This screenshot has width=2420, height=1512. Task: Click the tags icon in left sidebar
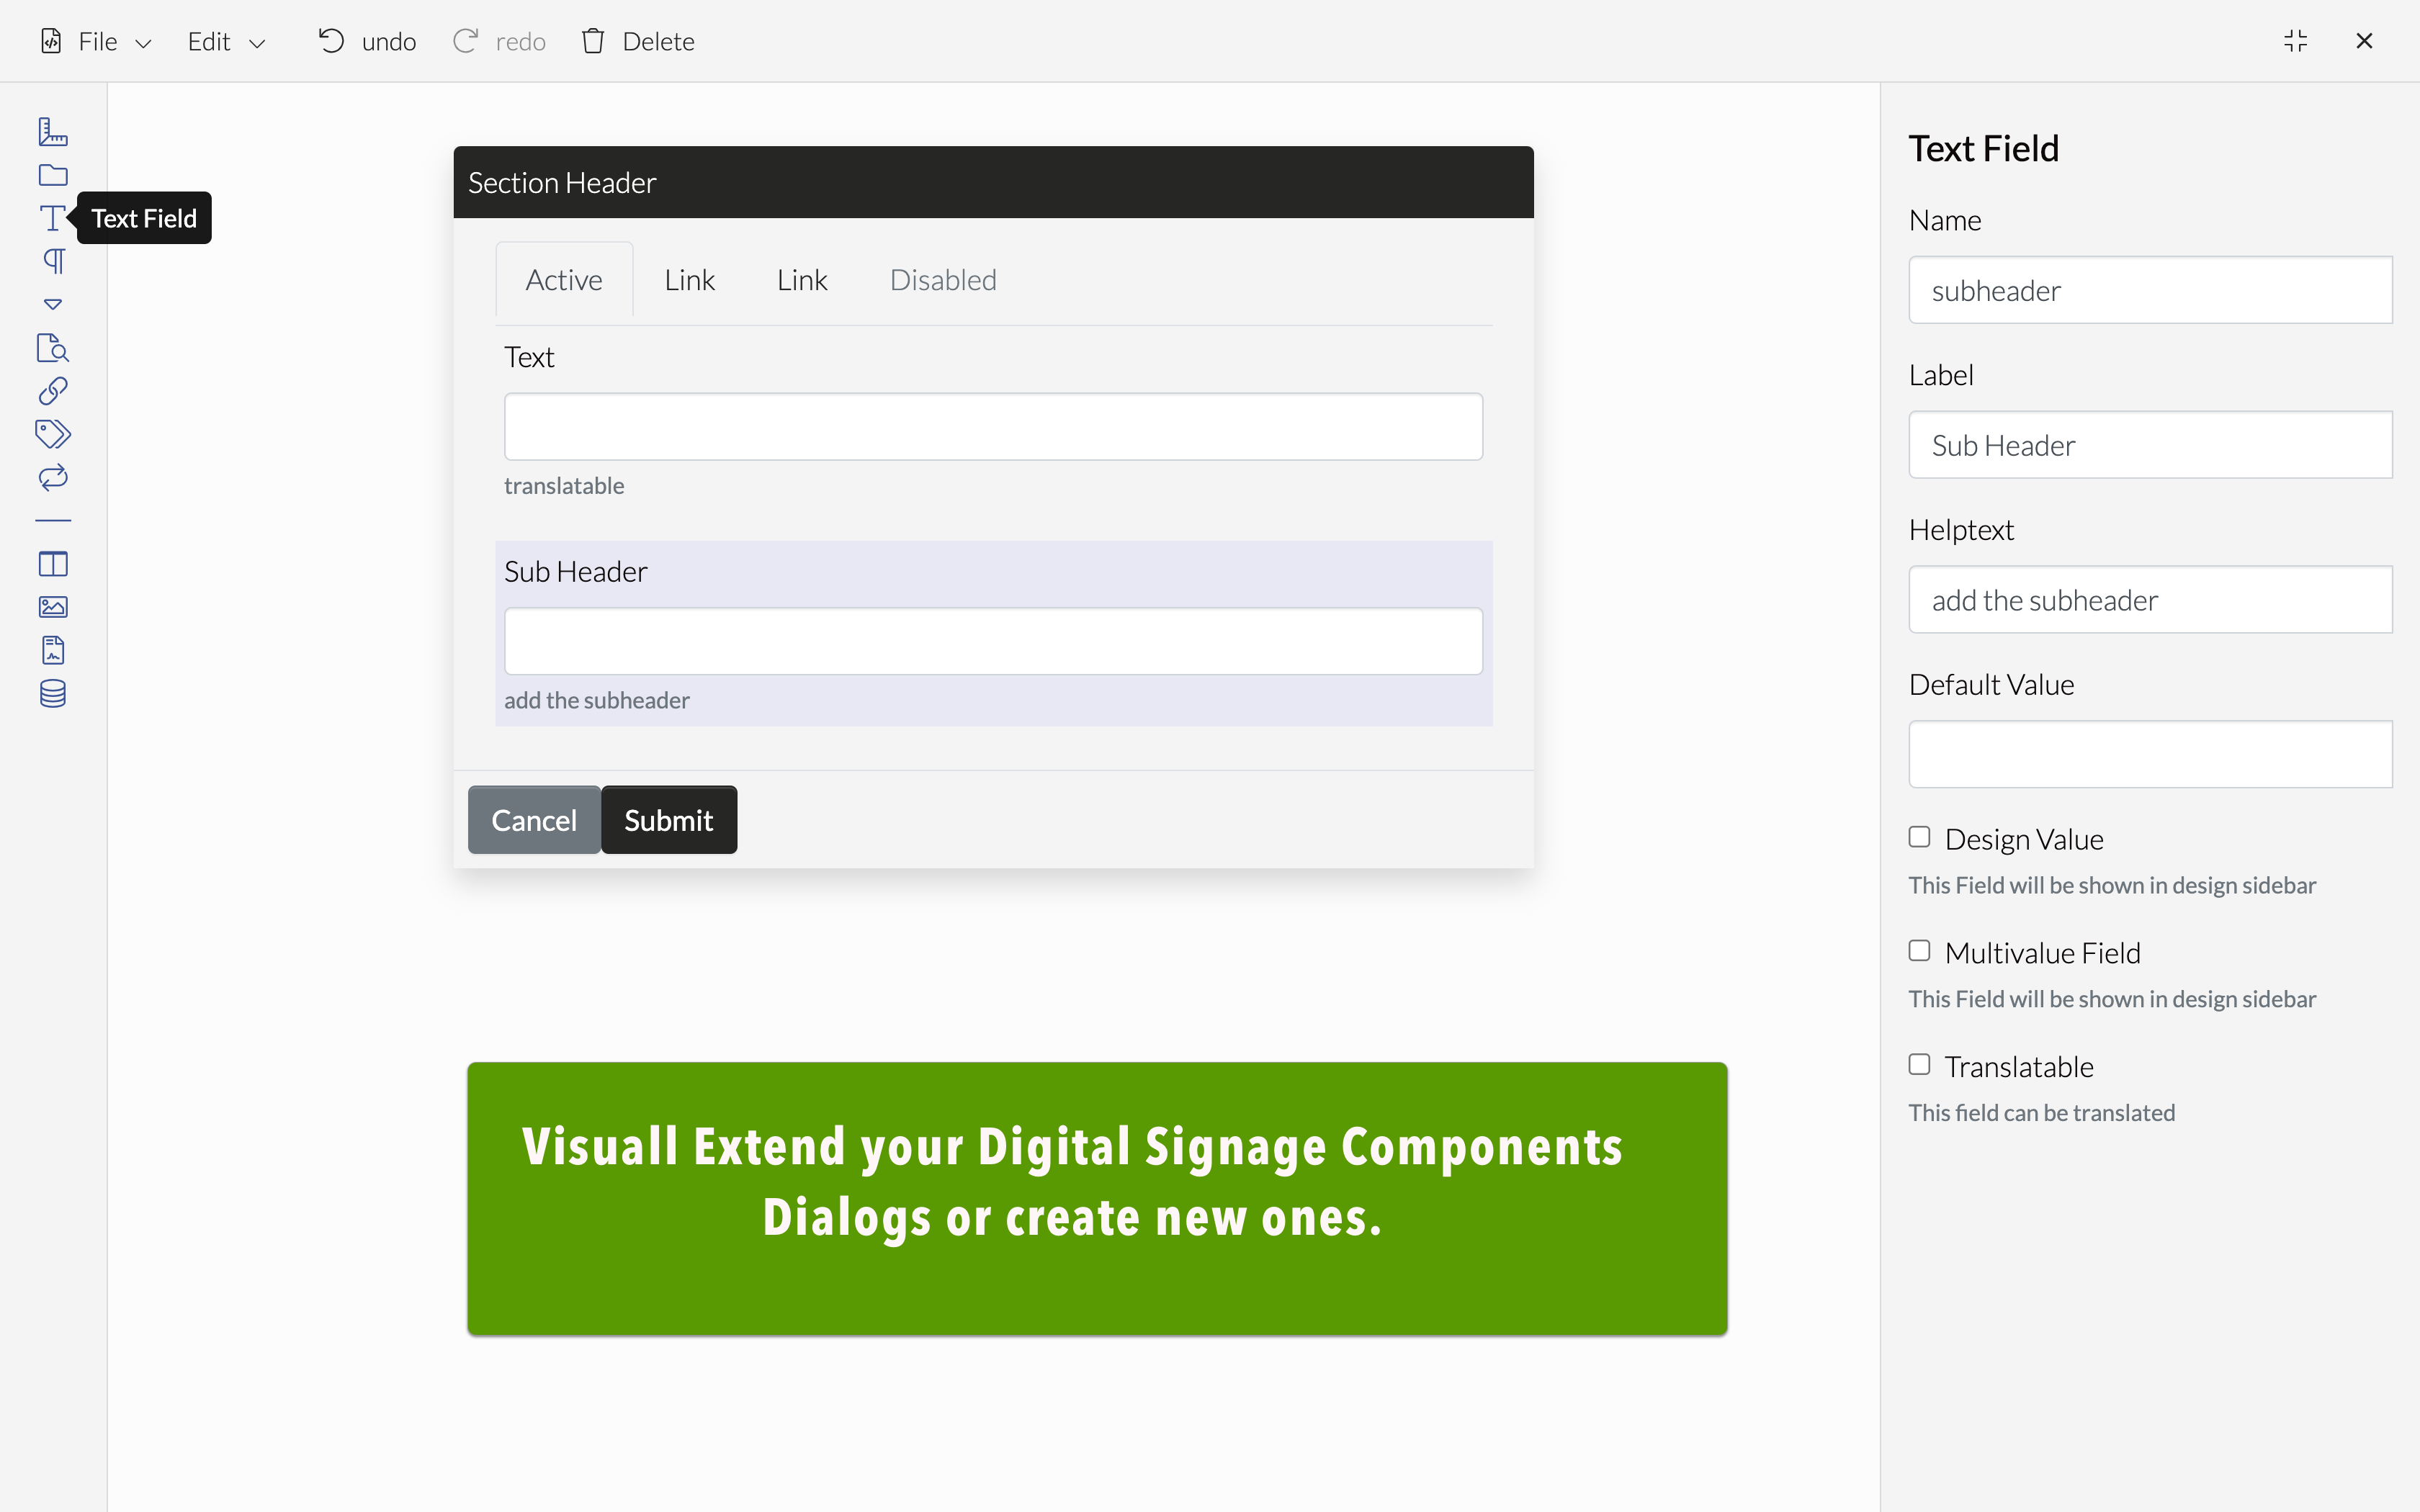tap(53, 433)
